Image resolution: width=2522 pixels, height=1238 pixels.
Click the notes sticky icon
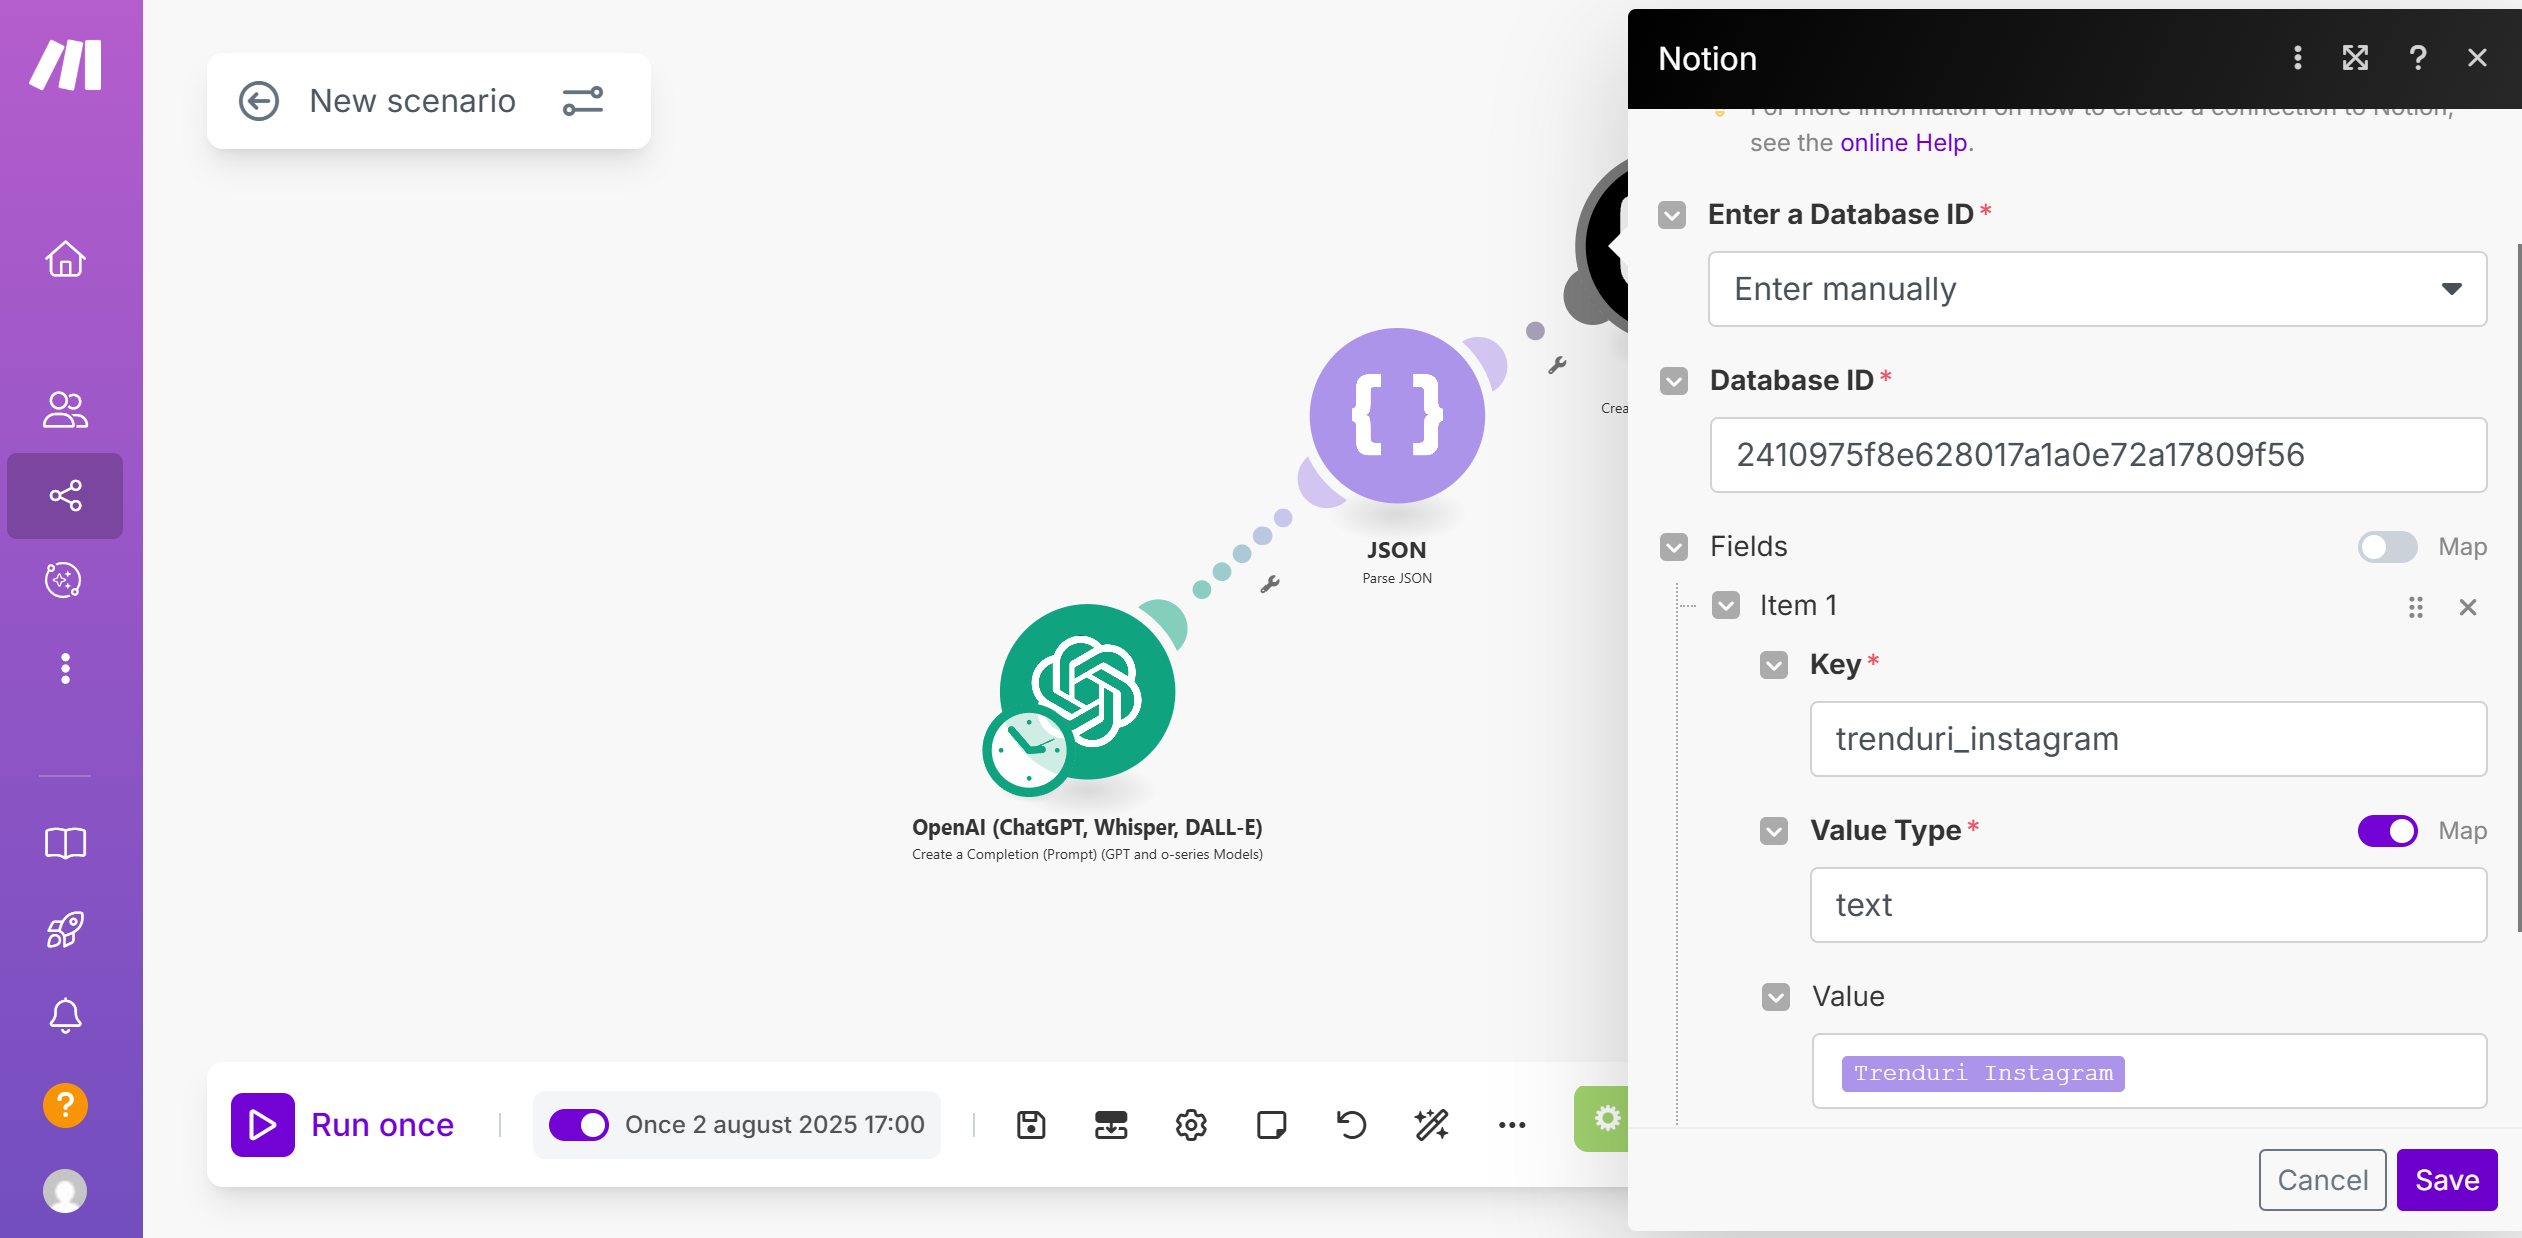(1271, 1124)
